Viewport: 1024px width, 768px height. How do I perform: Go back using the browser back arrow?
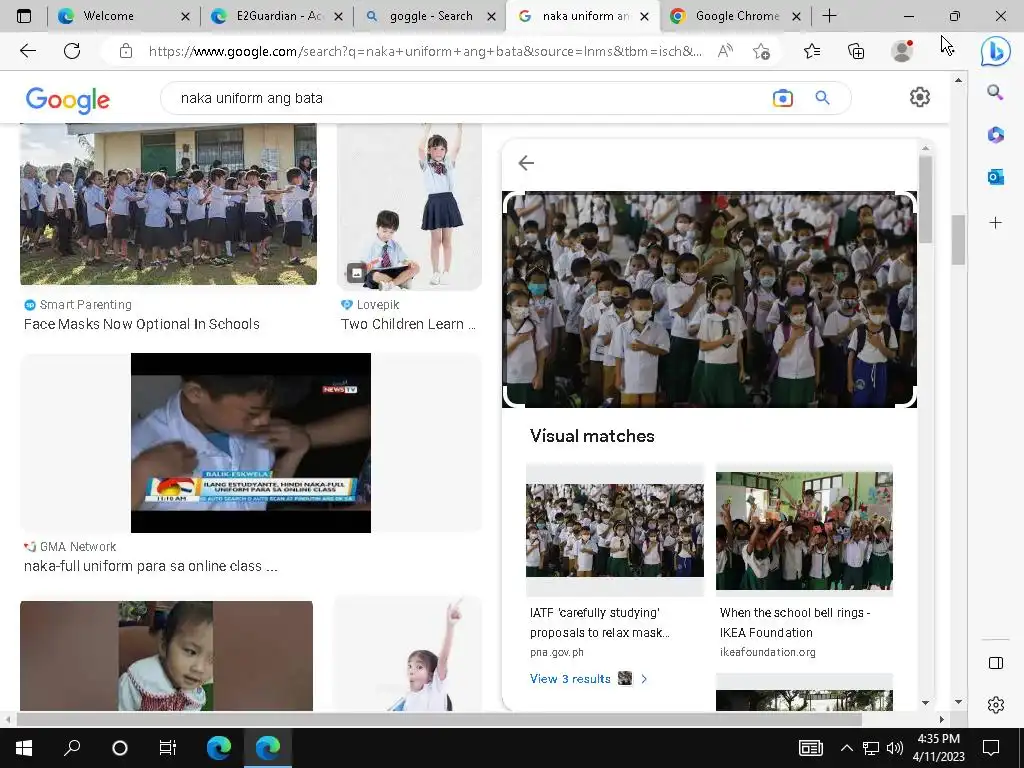coord(28,50)
